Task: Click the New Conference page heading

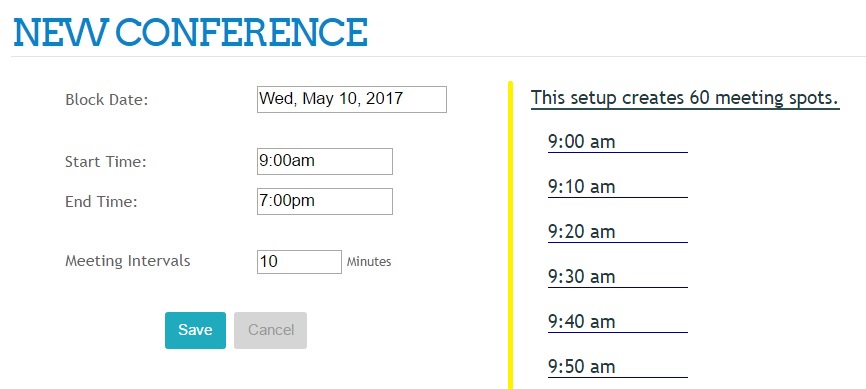Action: [191, 32]
